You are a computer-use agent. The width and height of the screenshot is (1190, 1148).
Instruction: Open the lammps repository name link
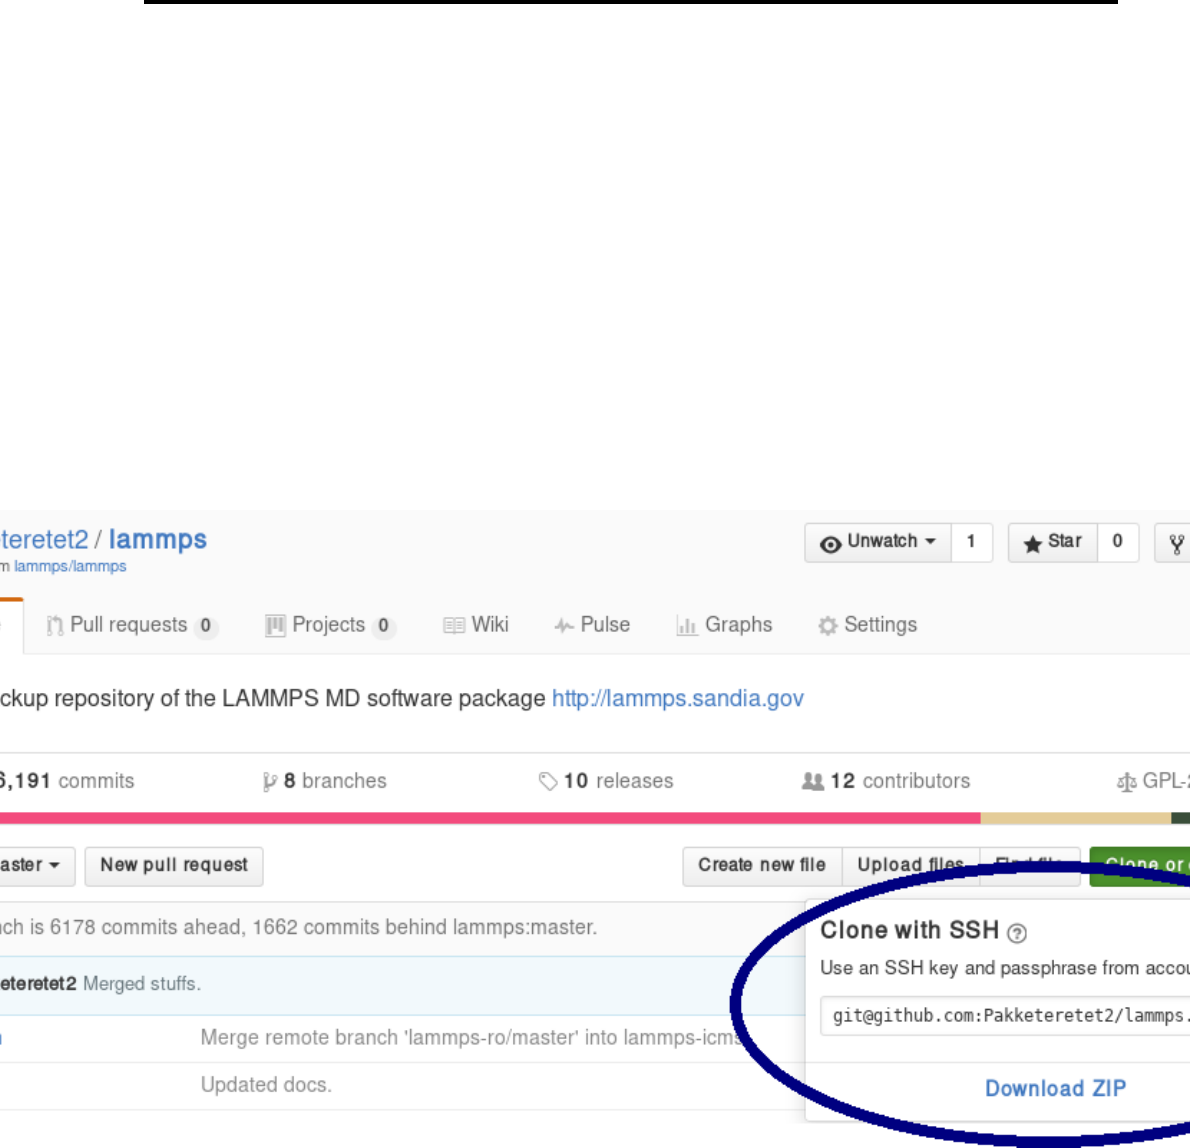(158, 539)
